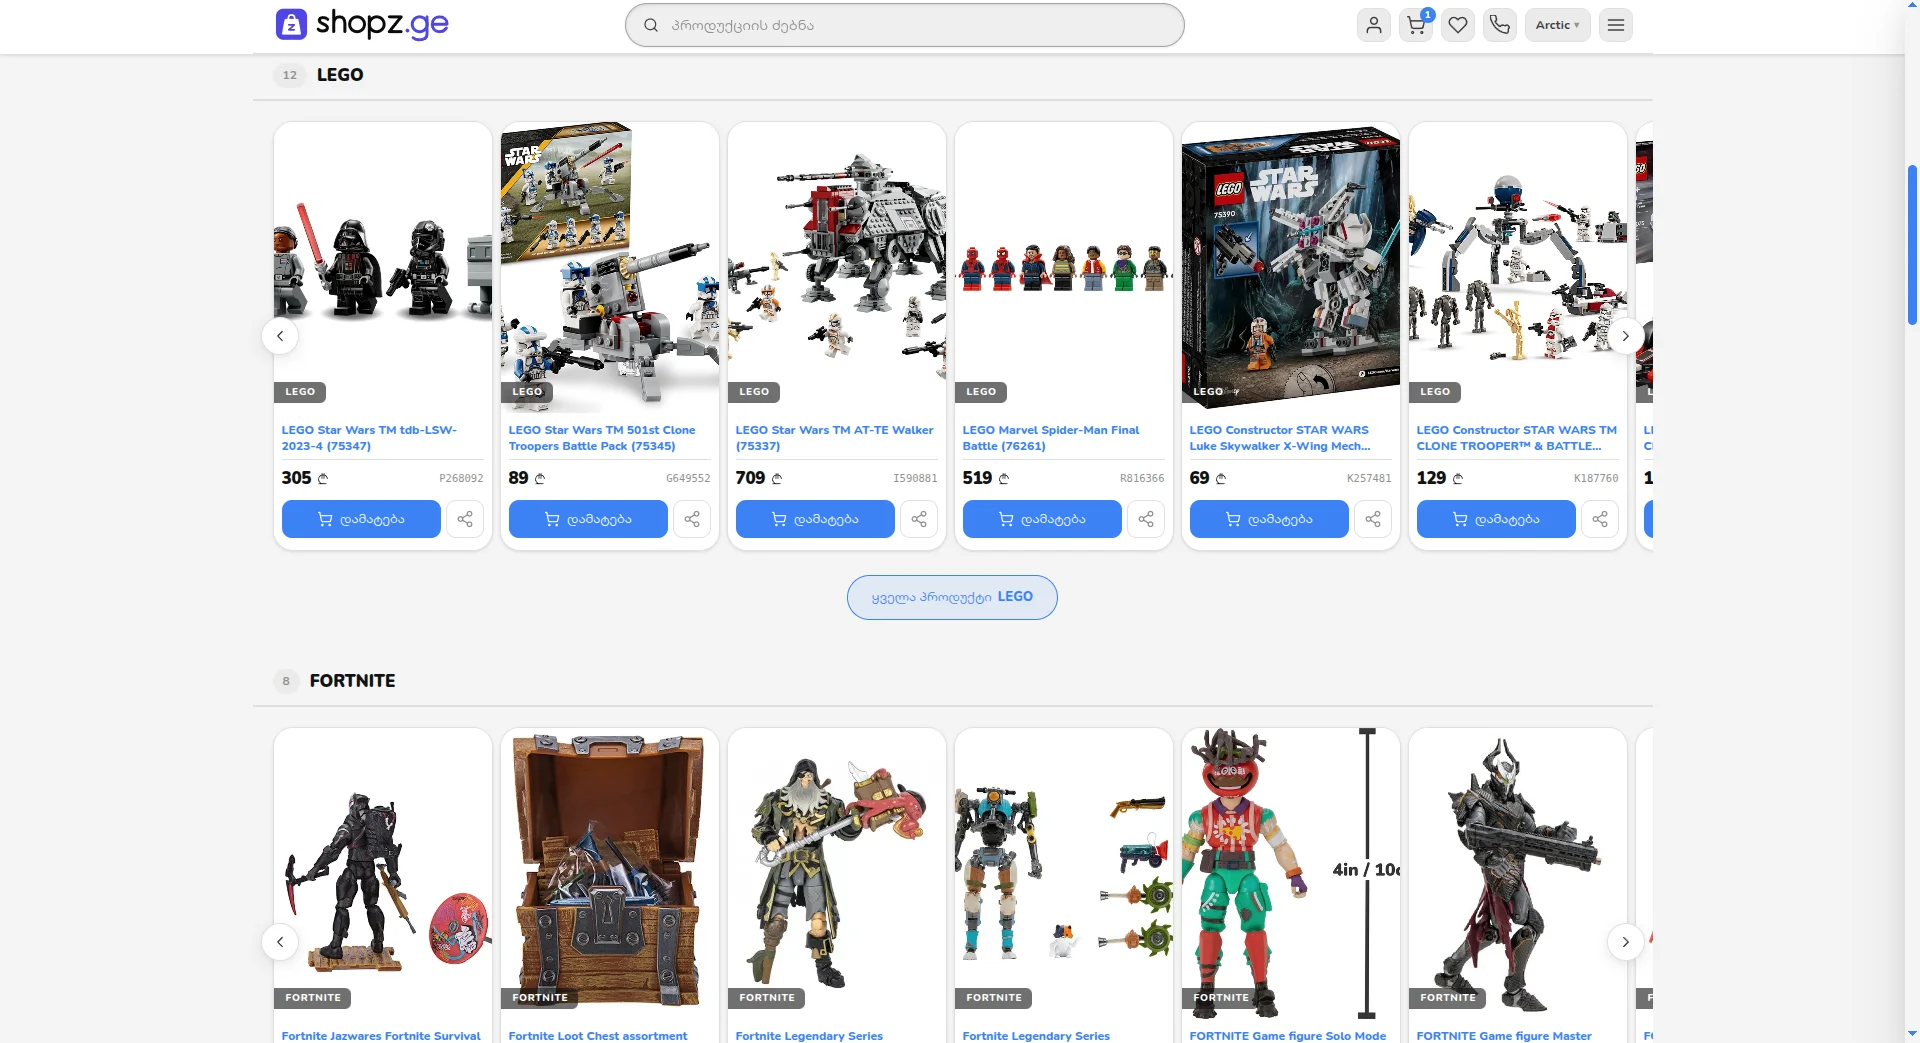Share LEGO Star Wars tdb-LSW-2023-4 product
Image resolution: width=1920 pixels, height=1043 pixels.
pyautogui.click(x=465, y=519)
